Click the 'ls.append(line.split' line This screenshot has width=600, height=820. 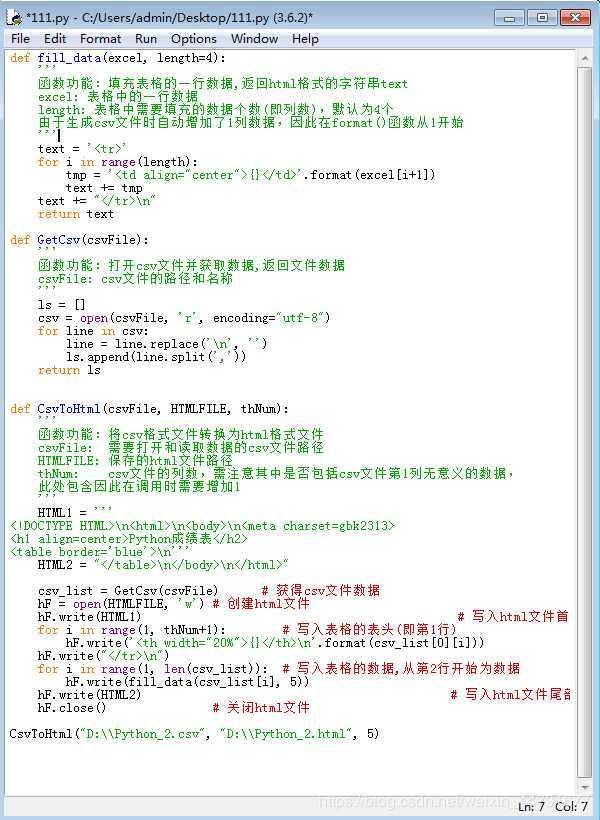pyautogui.click(x=156, y=357)
